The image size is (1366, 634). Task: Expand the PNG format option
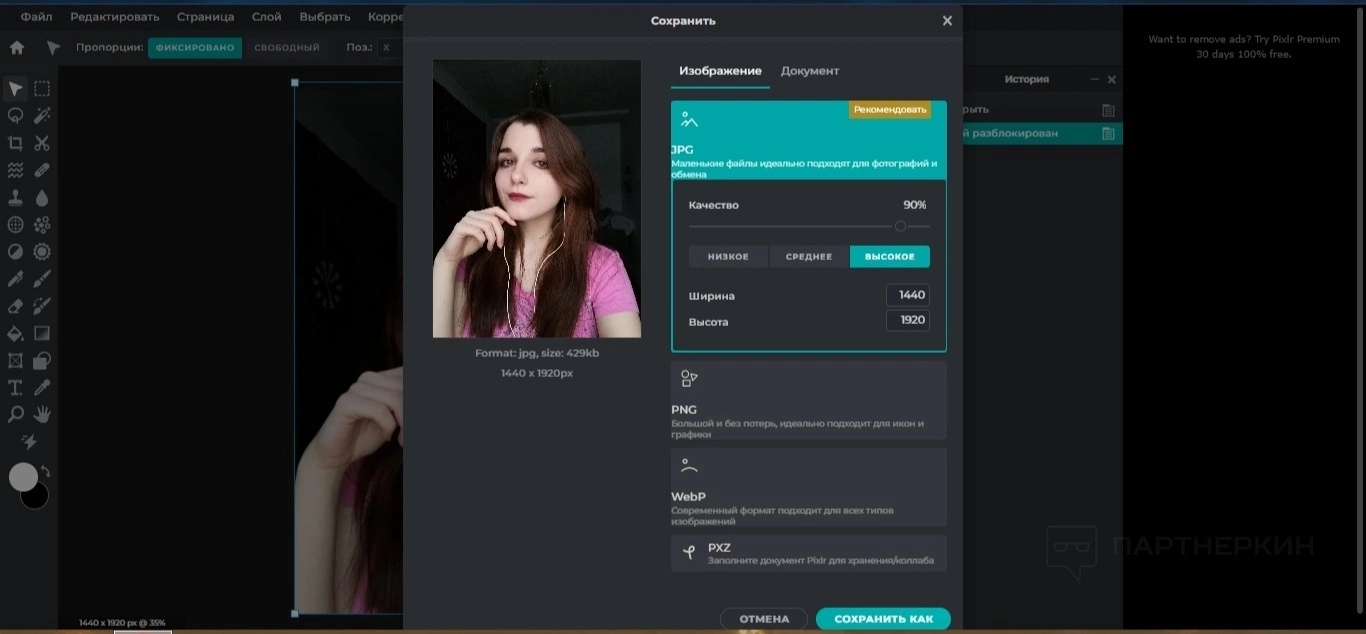[x=808, y=400]
